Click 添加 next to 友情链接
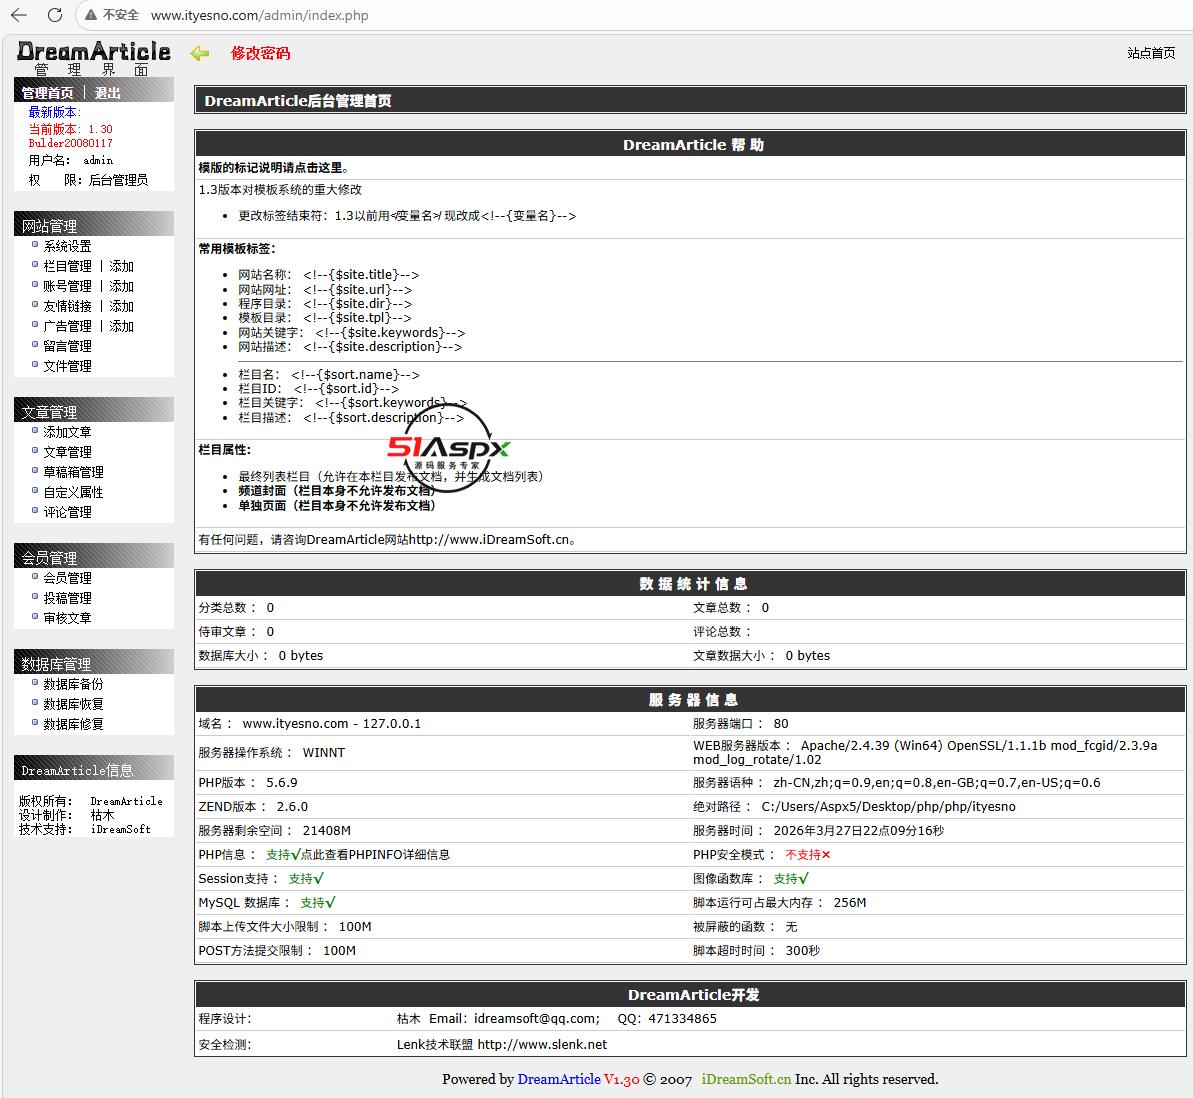 pyautogui.click(x=121, y=306)
